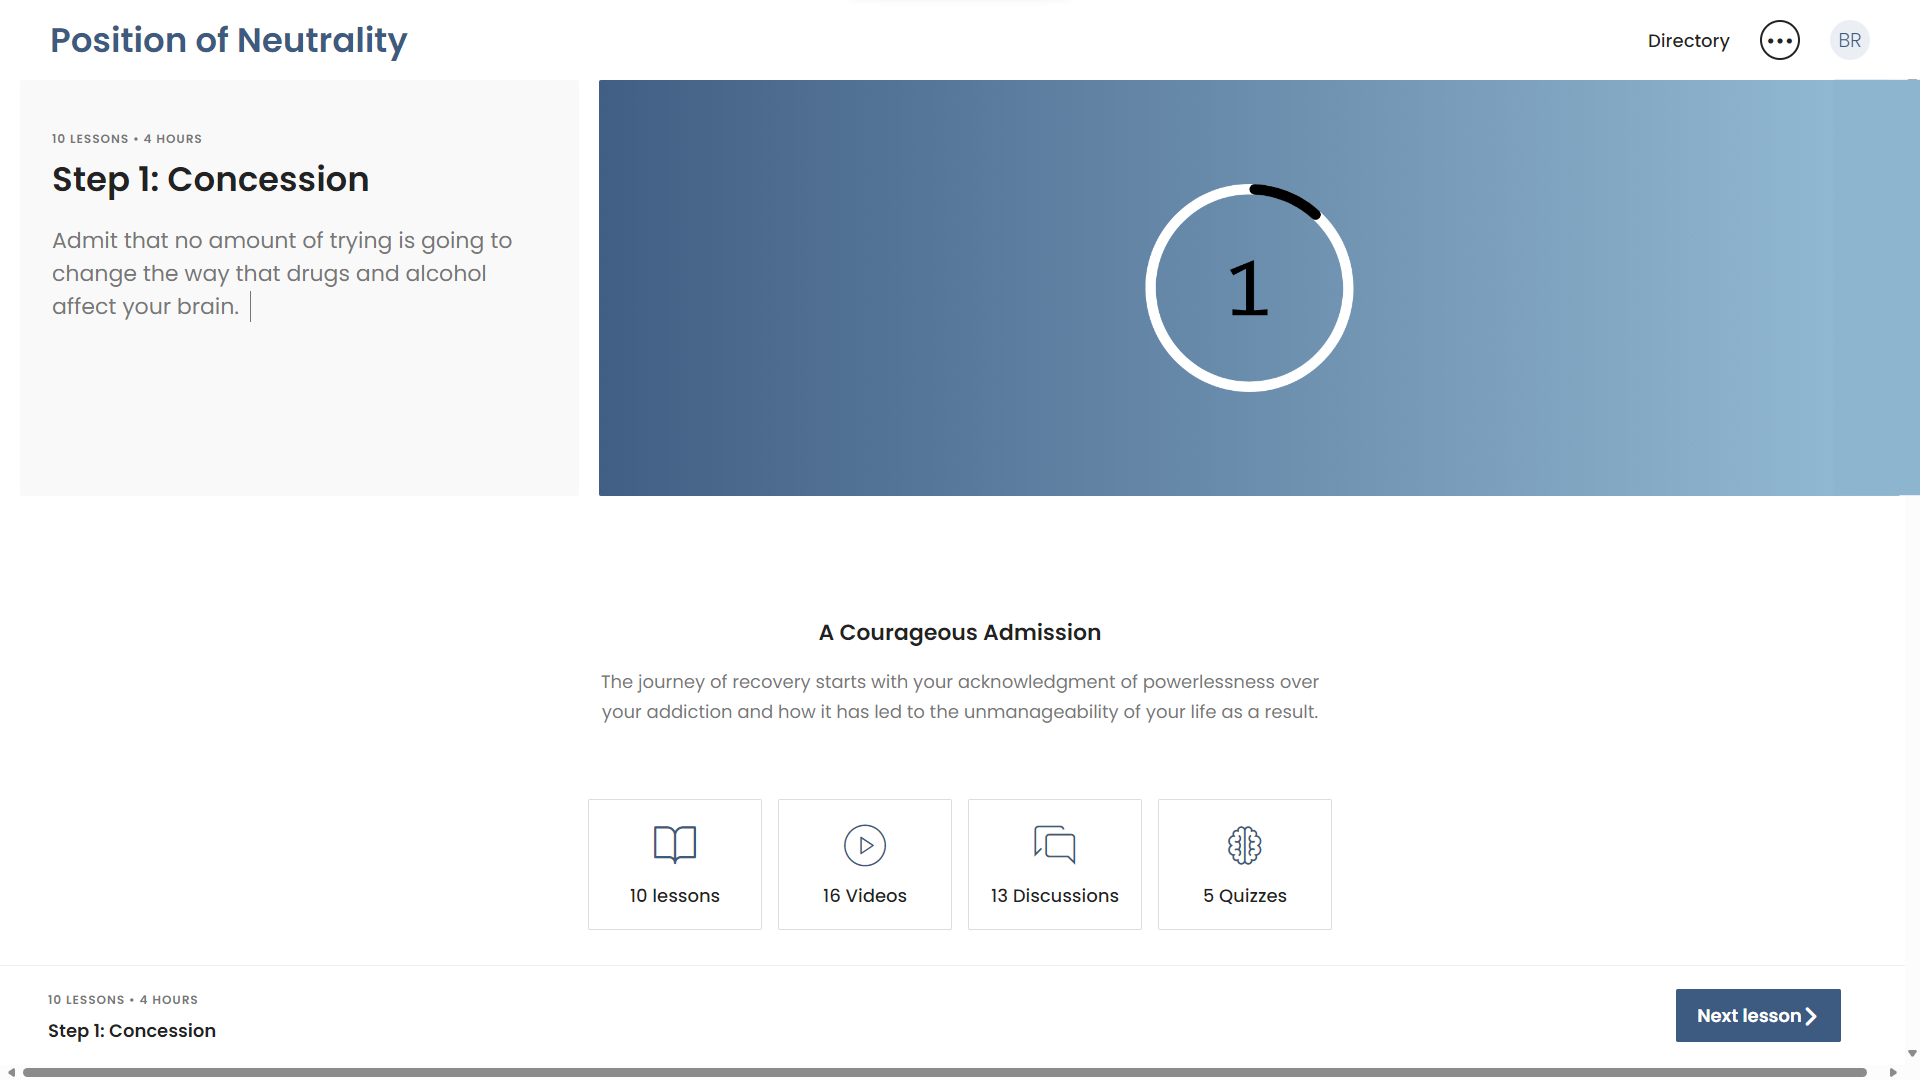The height and width of the screenshot is (1080, 1920).
Task: Click the circular step 1 progress indicator
Action: click(1249, 287)
